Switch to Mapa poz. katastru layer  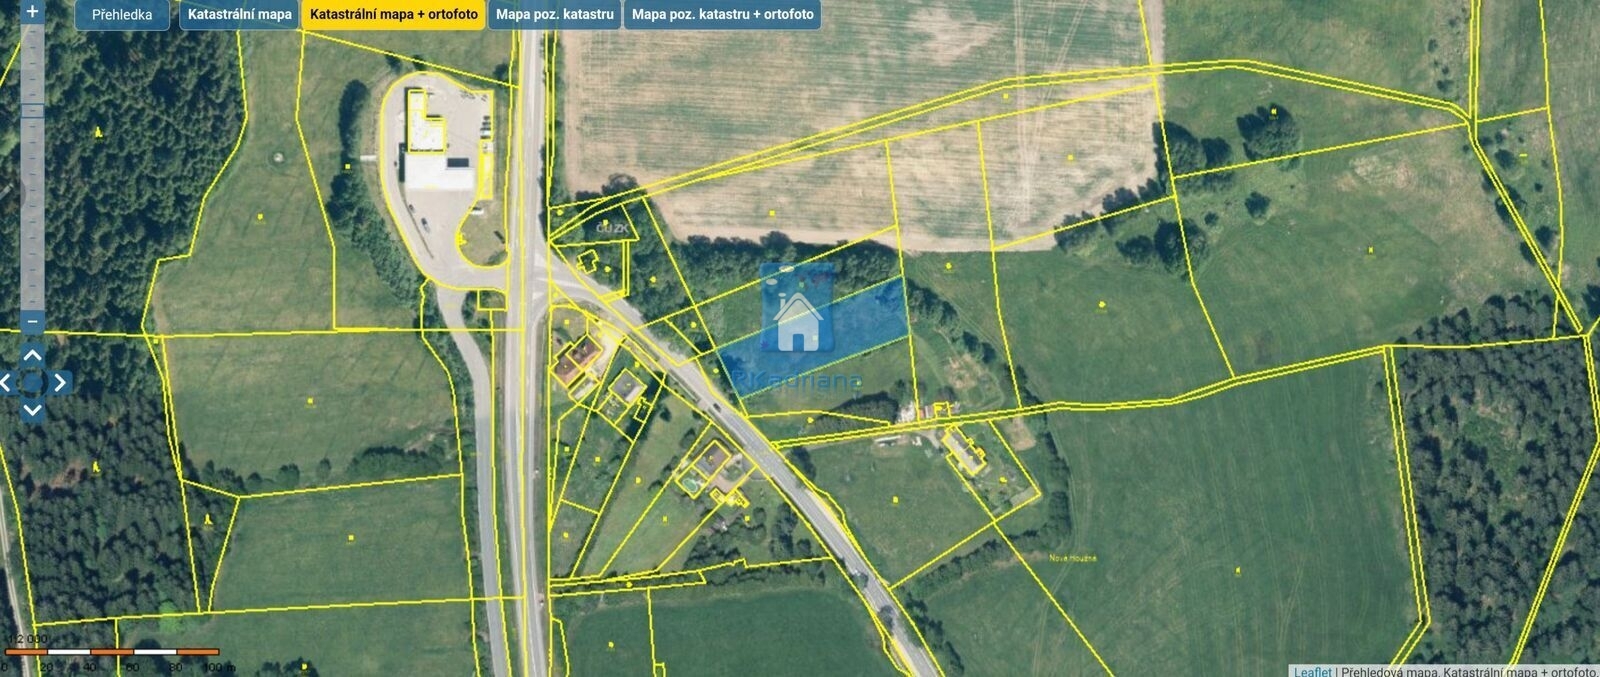coord(555,15)
